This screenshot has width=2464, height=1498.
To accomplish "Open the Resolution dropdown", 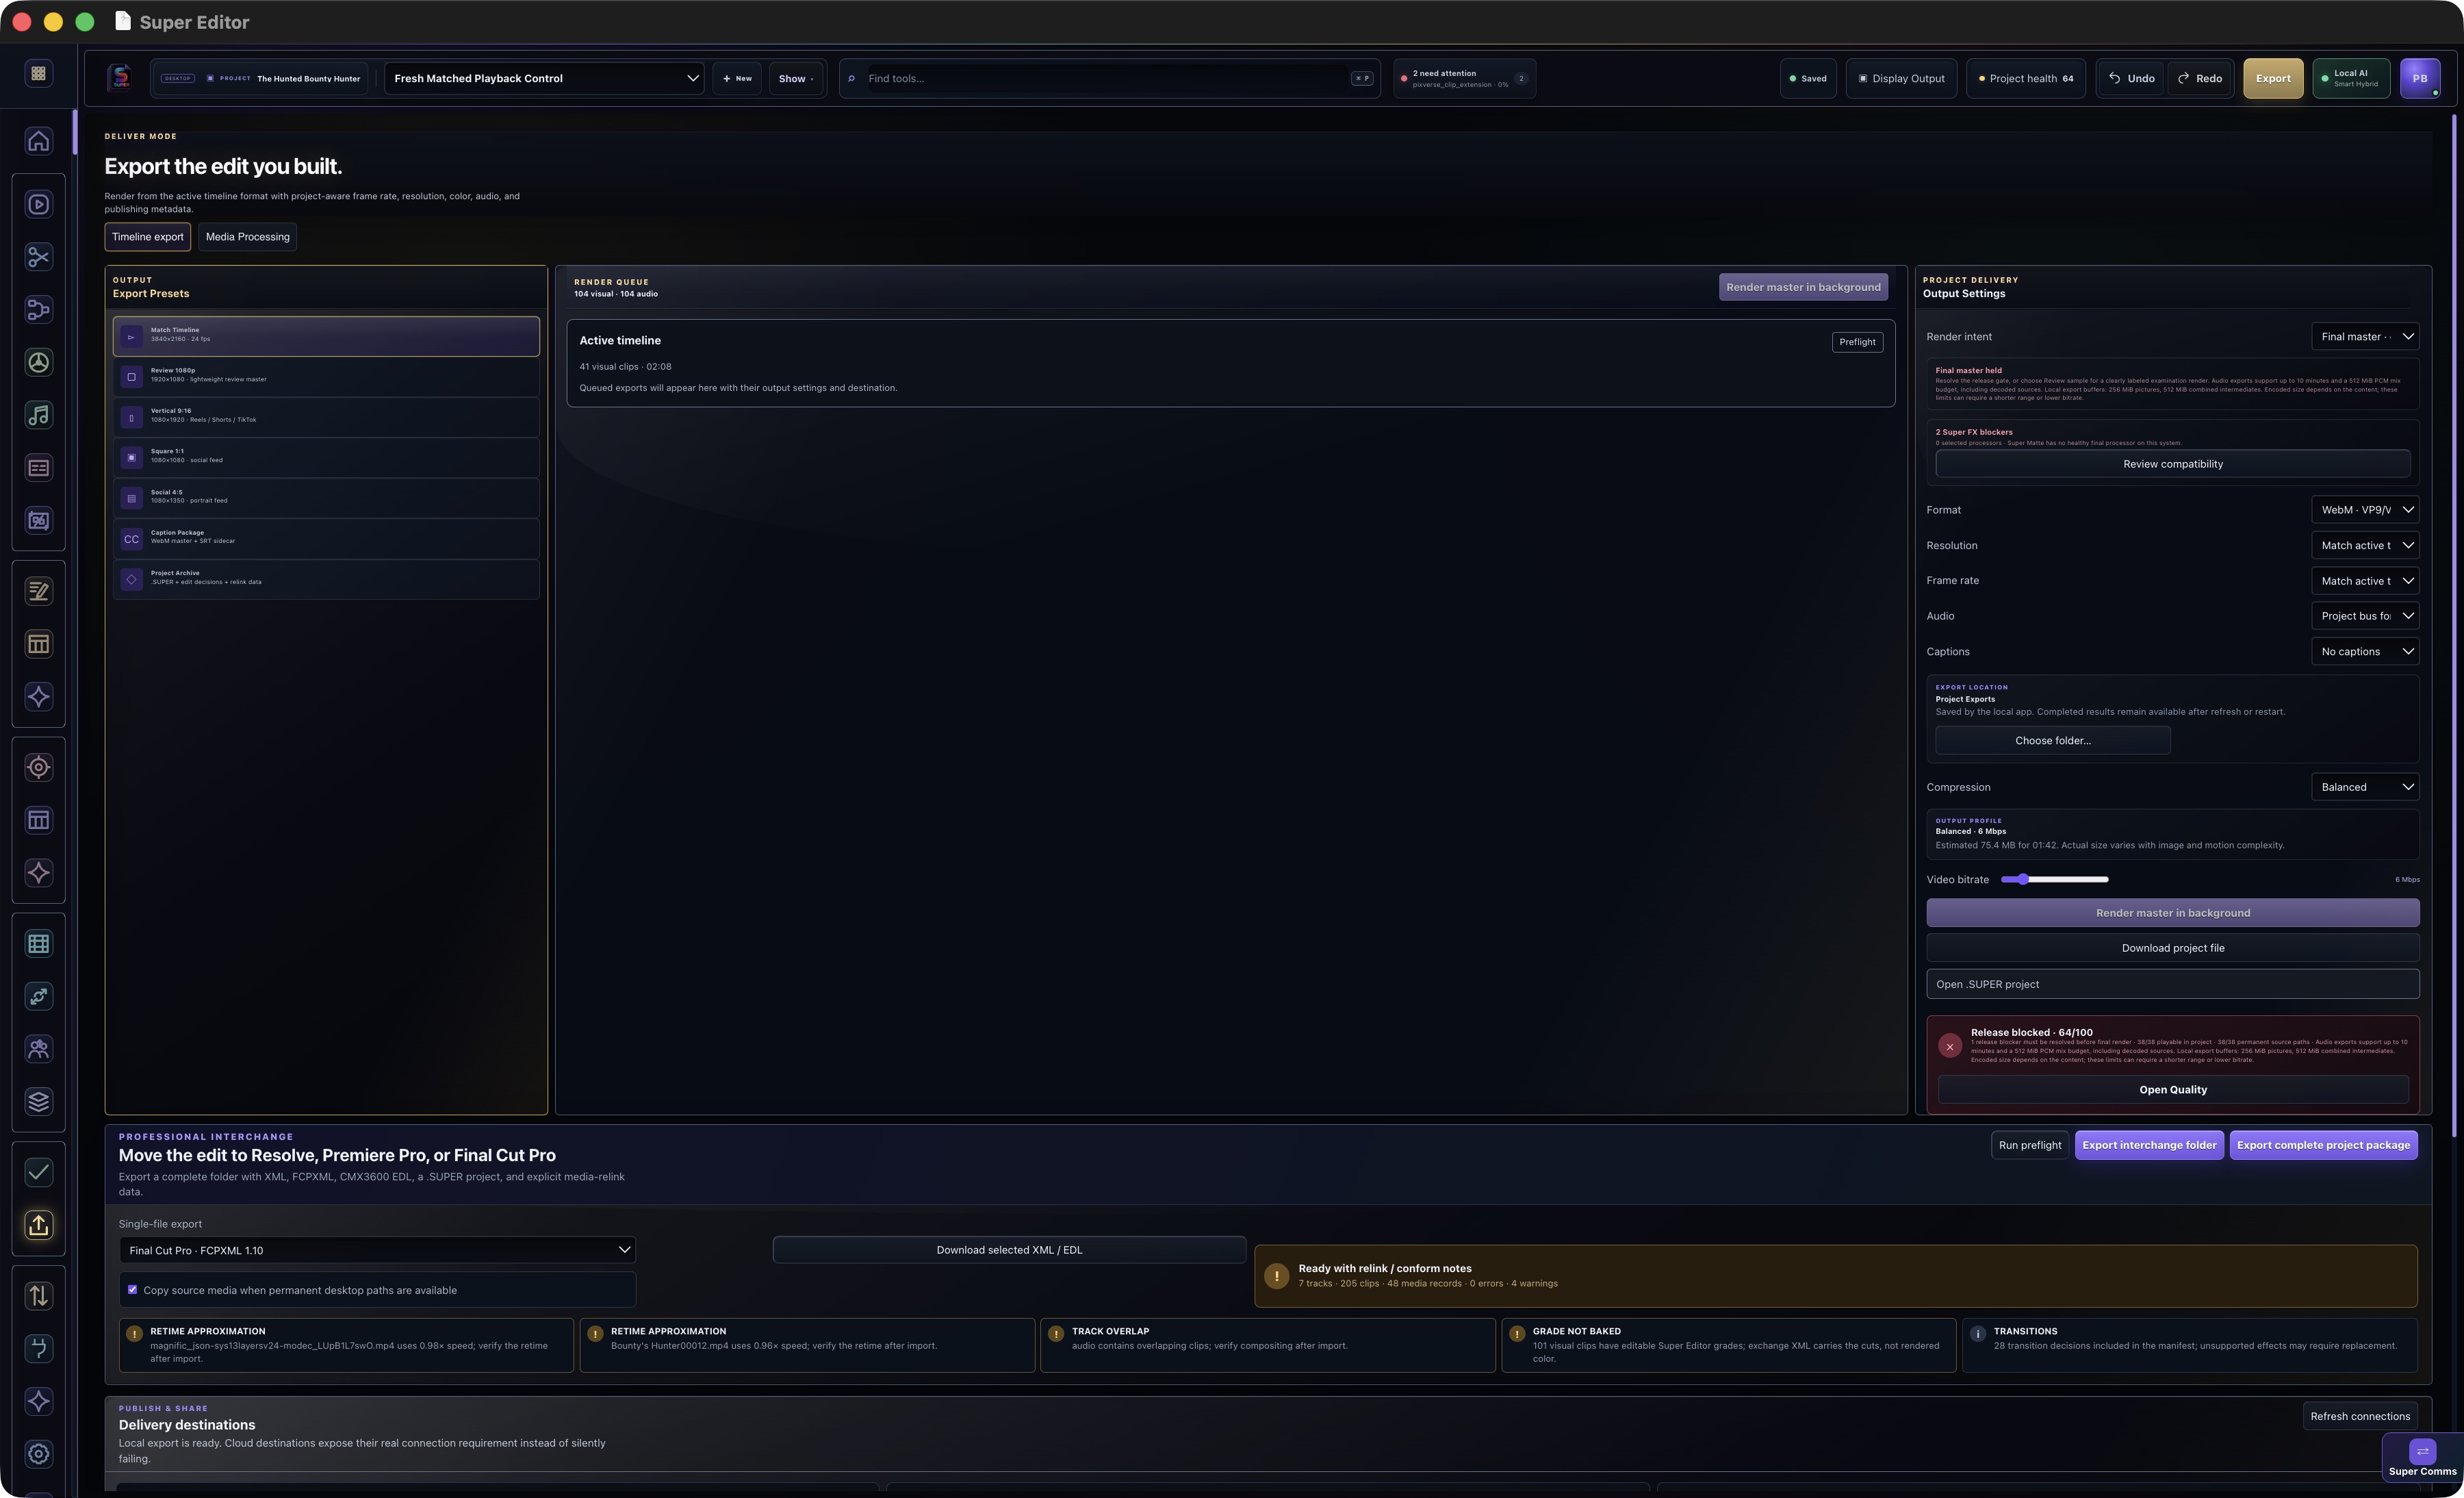I will pyautogui.click(x=2365, y=545).
